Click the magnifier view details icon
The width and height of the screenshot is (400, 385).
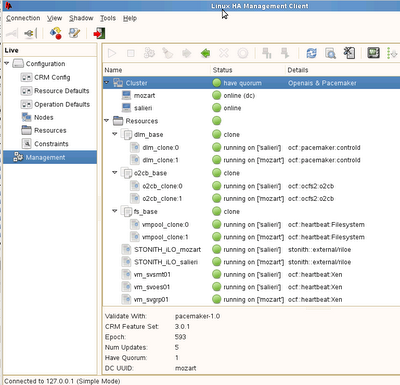pyautogui.click(x=330, y=53)
